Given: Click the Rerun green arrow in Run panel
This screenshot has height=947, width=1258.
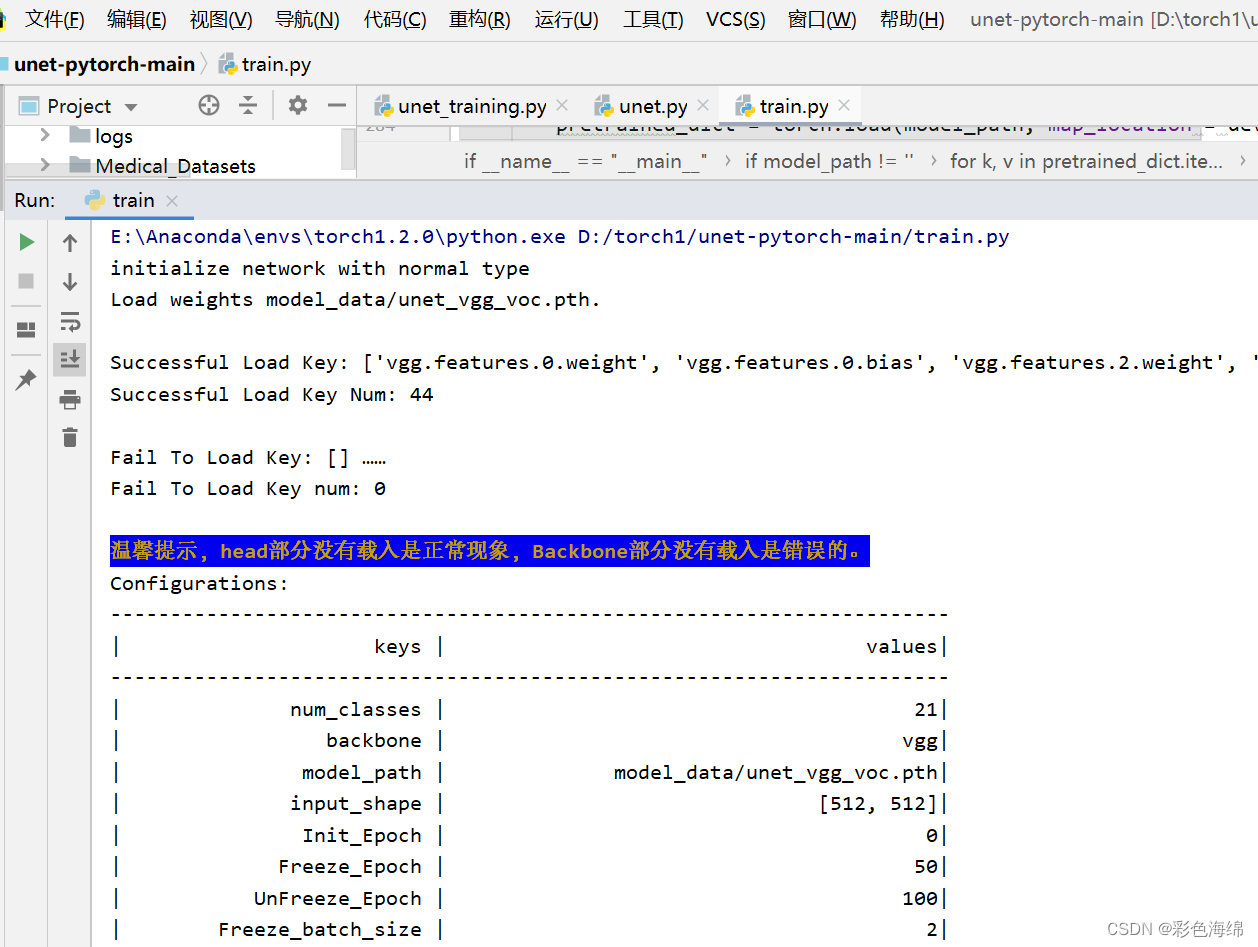Looking at the screenshot, I should [x=26, y=241].
